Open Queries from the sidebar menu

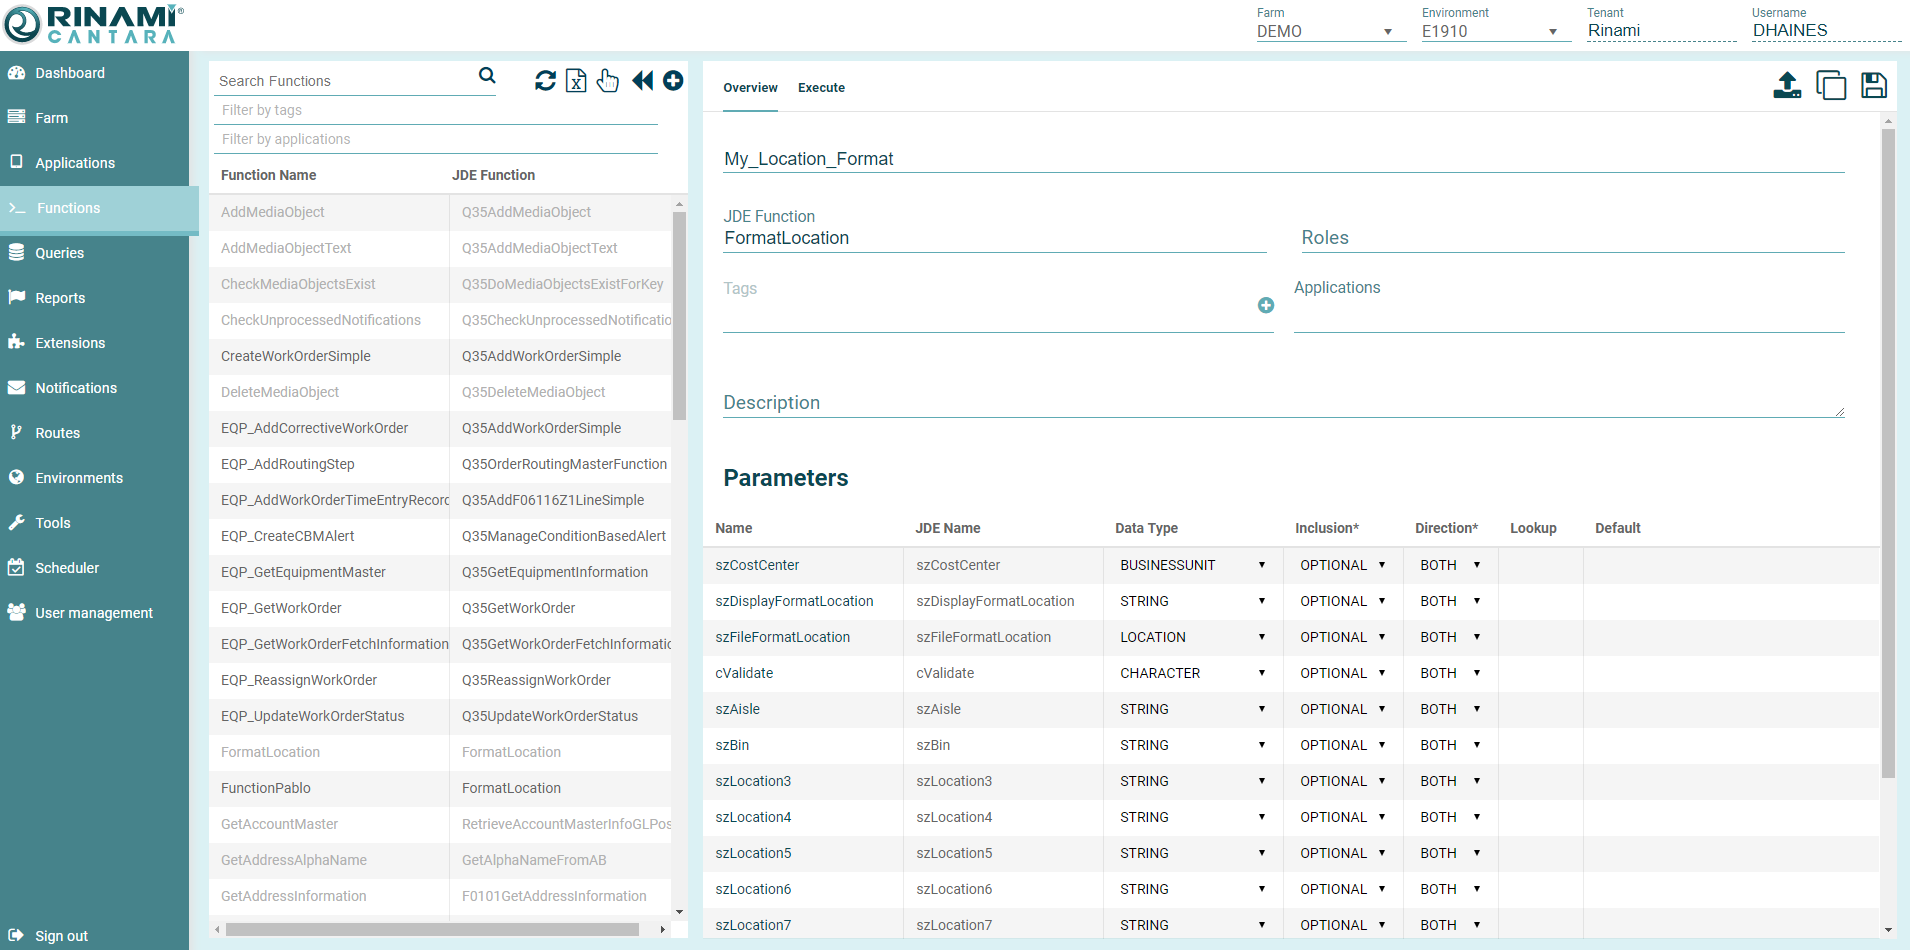(60, 253)
